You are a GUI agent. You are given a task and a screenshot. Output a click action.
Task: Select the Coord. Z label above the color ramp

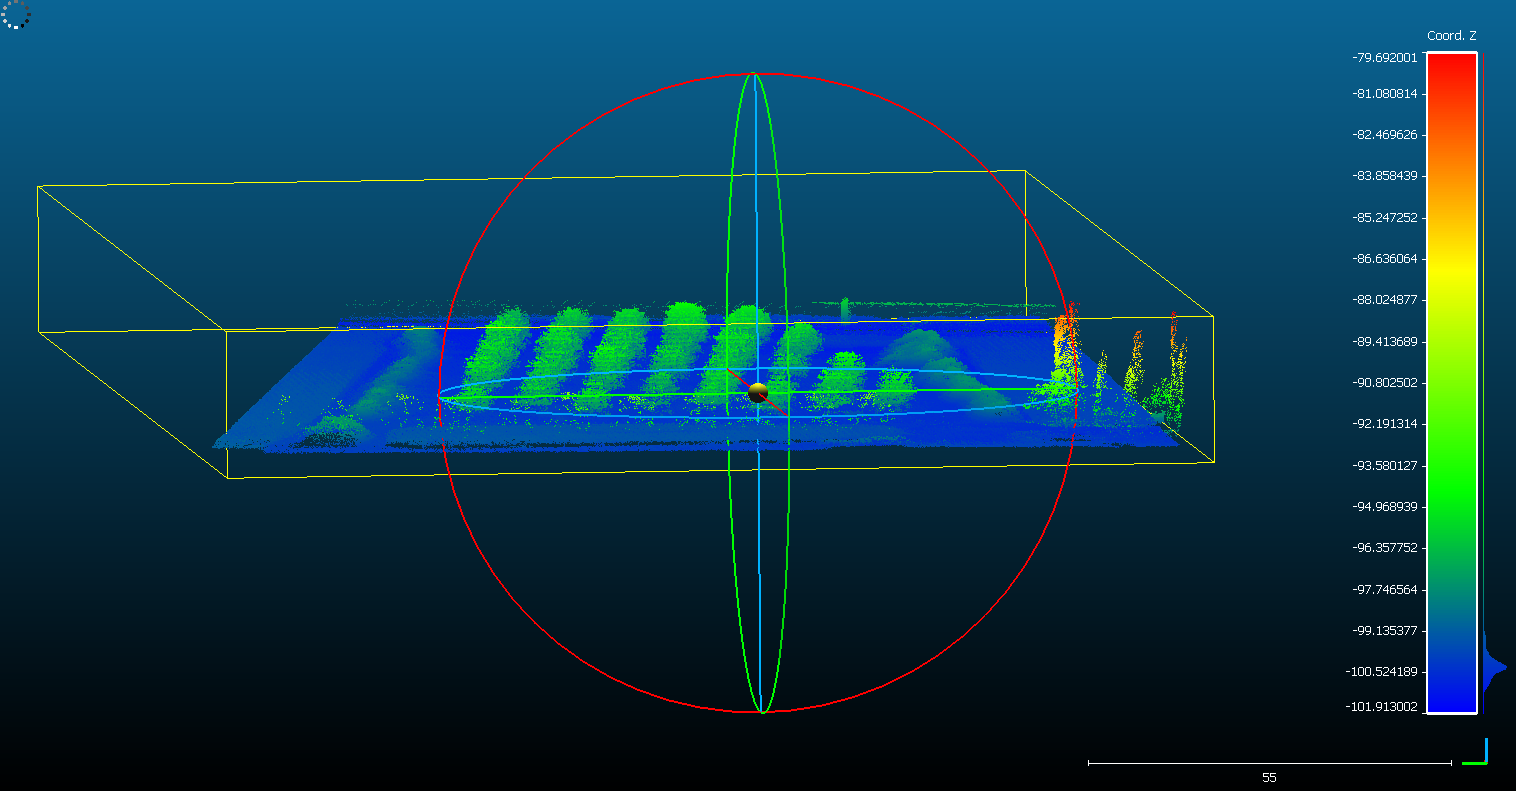(1450, 35)
